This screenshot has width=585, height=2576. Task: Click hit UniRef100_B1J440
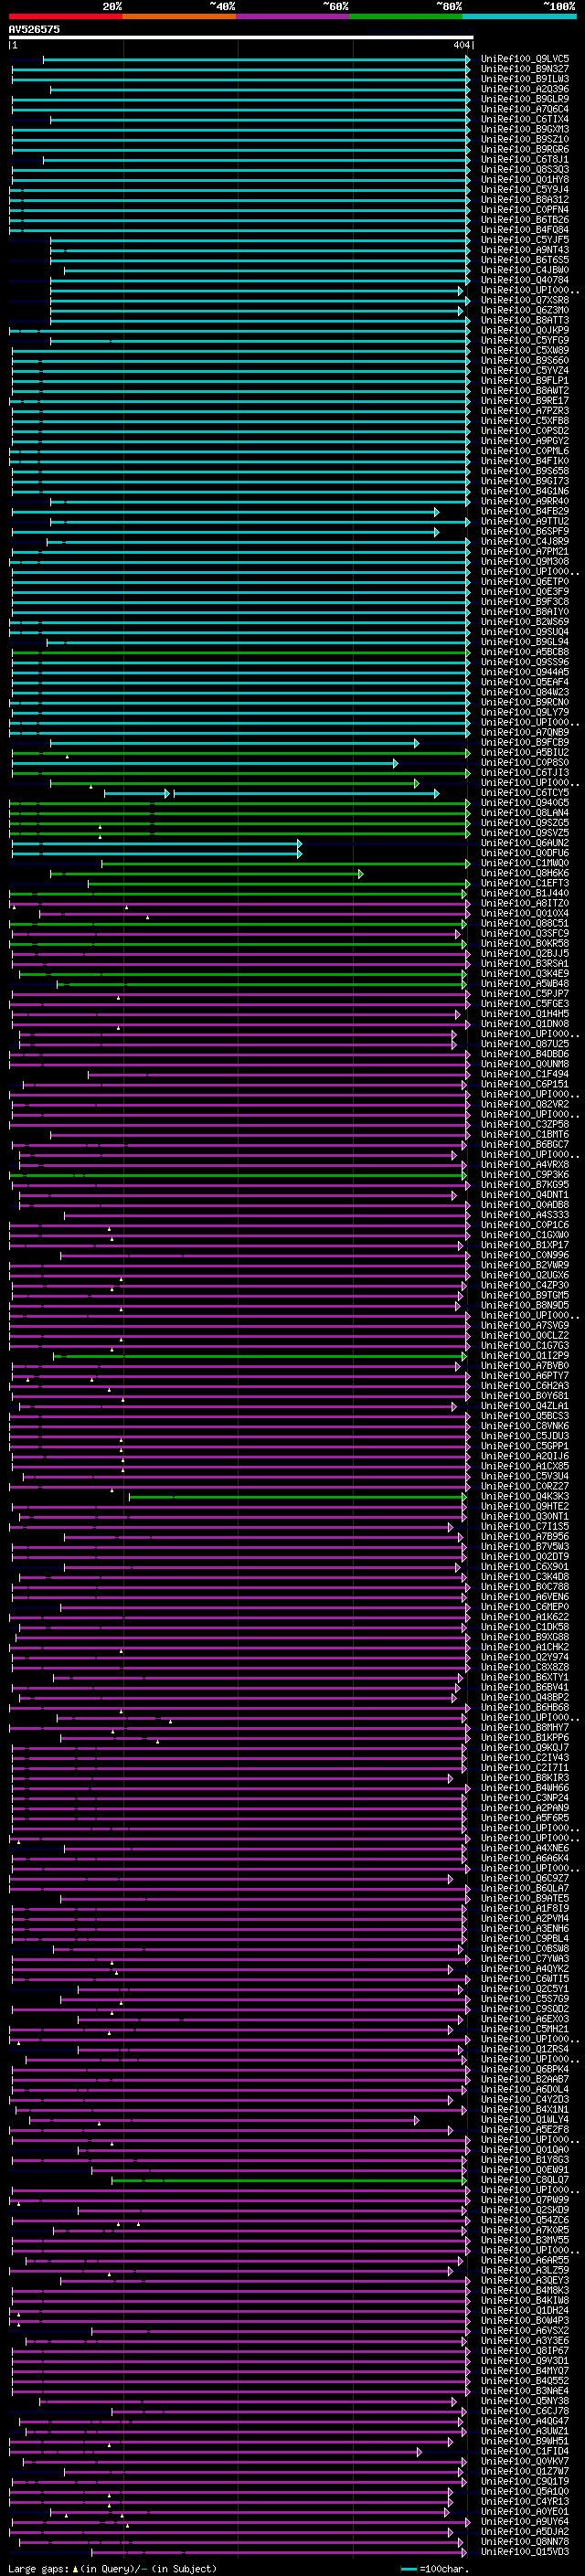point(525,893)
